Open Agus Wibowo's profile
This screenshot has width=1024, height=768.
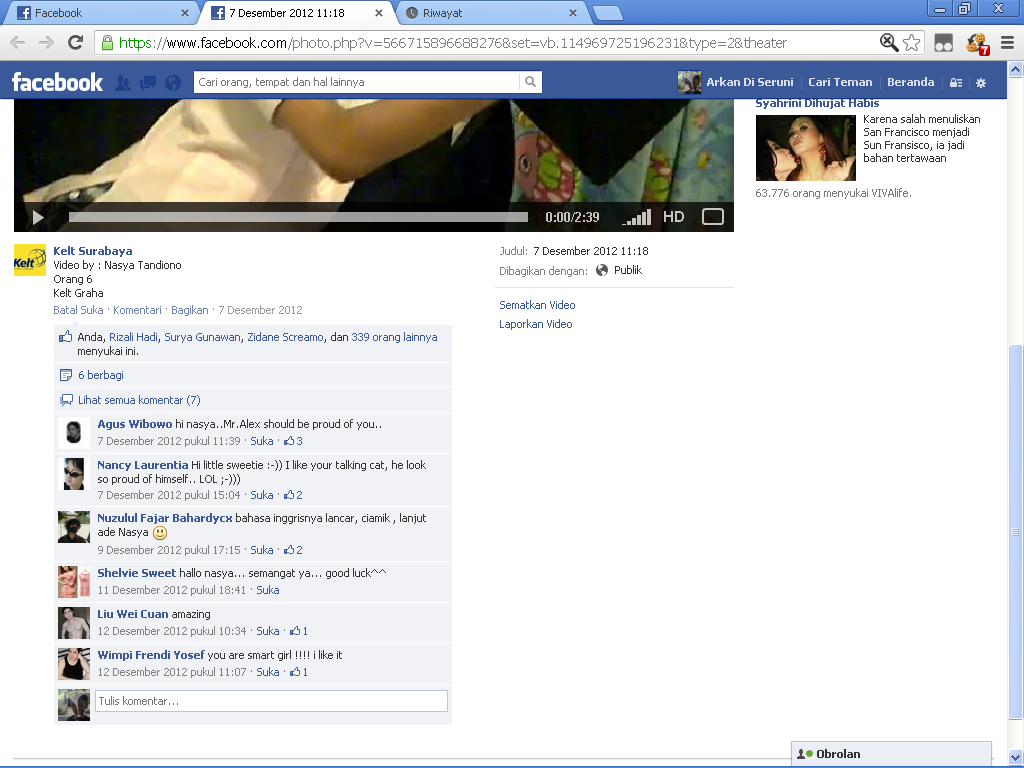(x=135, y=424)
